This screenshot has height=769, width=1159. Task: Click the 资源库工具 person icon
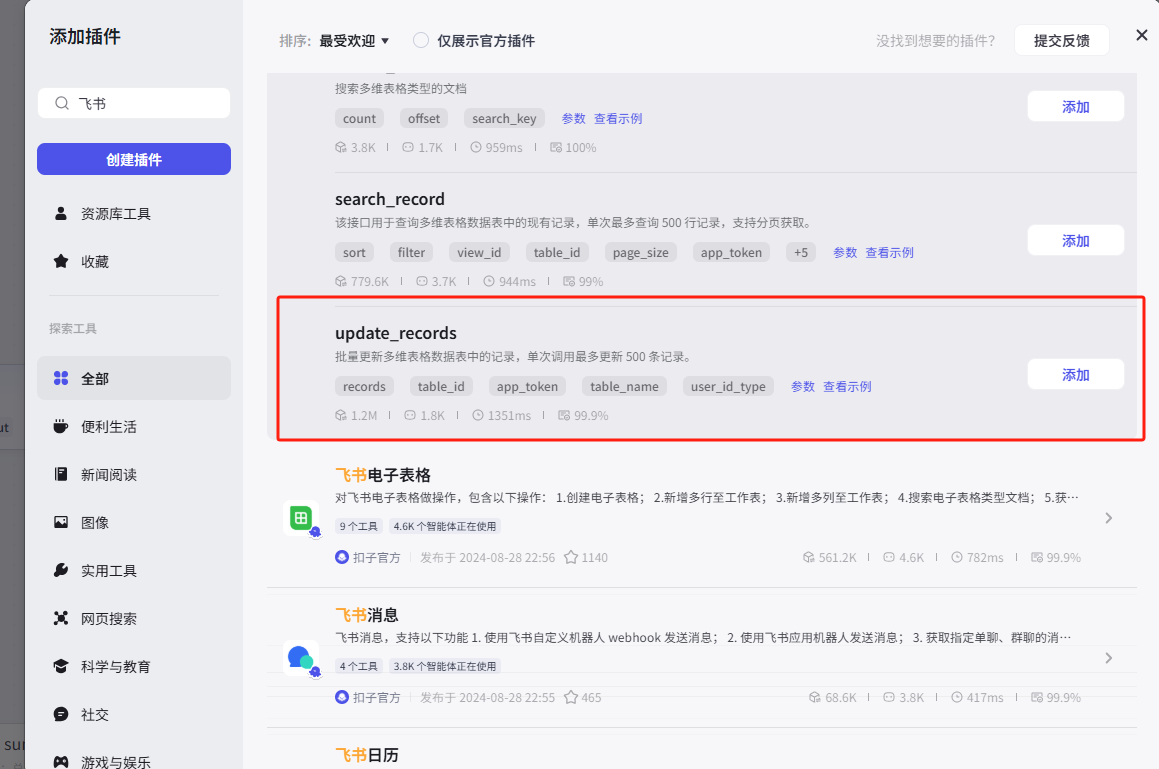click(x=61, y=214)
